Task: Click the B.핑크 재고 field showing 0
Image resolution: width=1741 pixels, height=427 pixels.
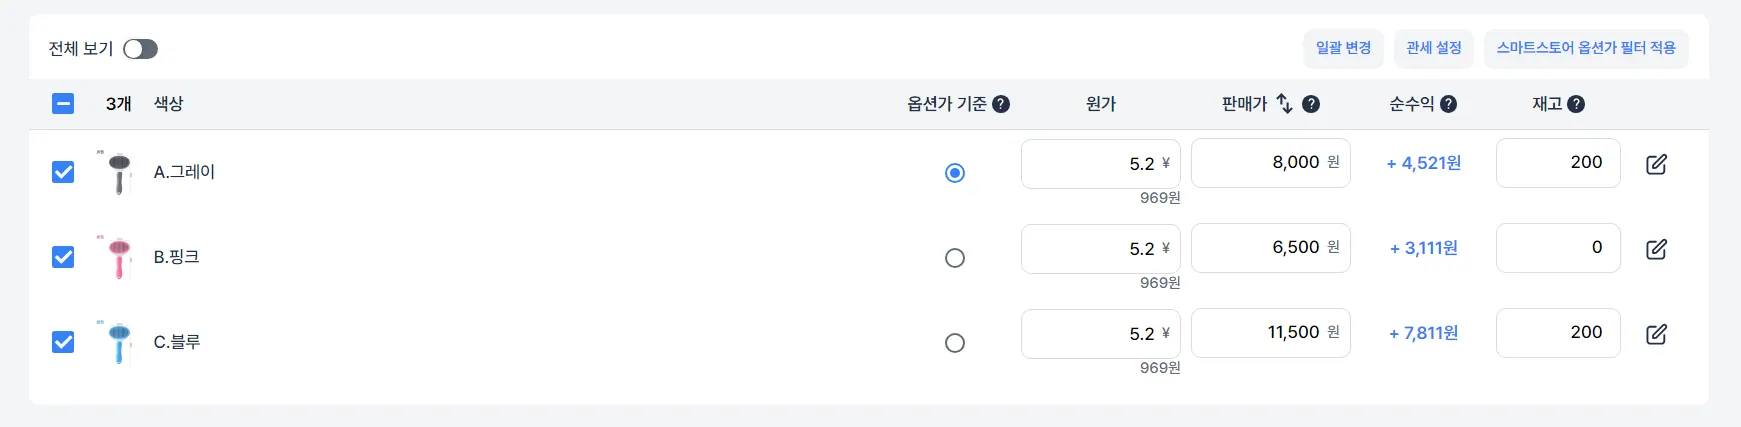Action: pos(1557,248)
